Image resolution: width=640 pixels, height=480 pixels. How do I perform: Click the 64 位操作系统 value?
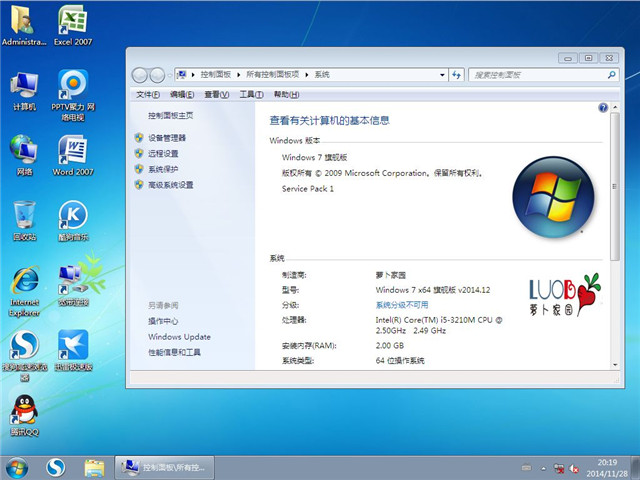tap(400, 361)
